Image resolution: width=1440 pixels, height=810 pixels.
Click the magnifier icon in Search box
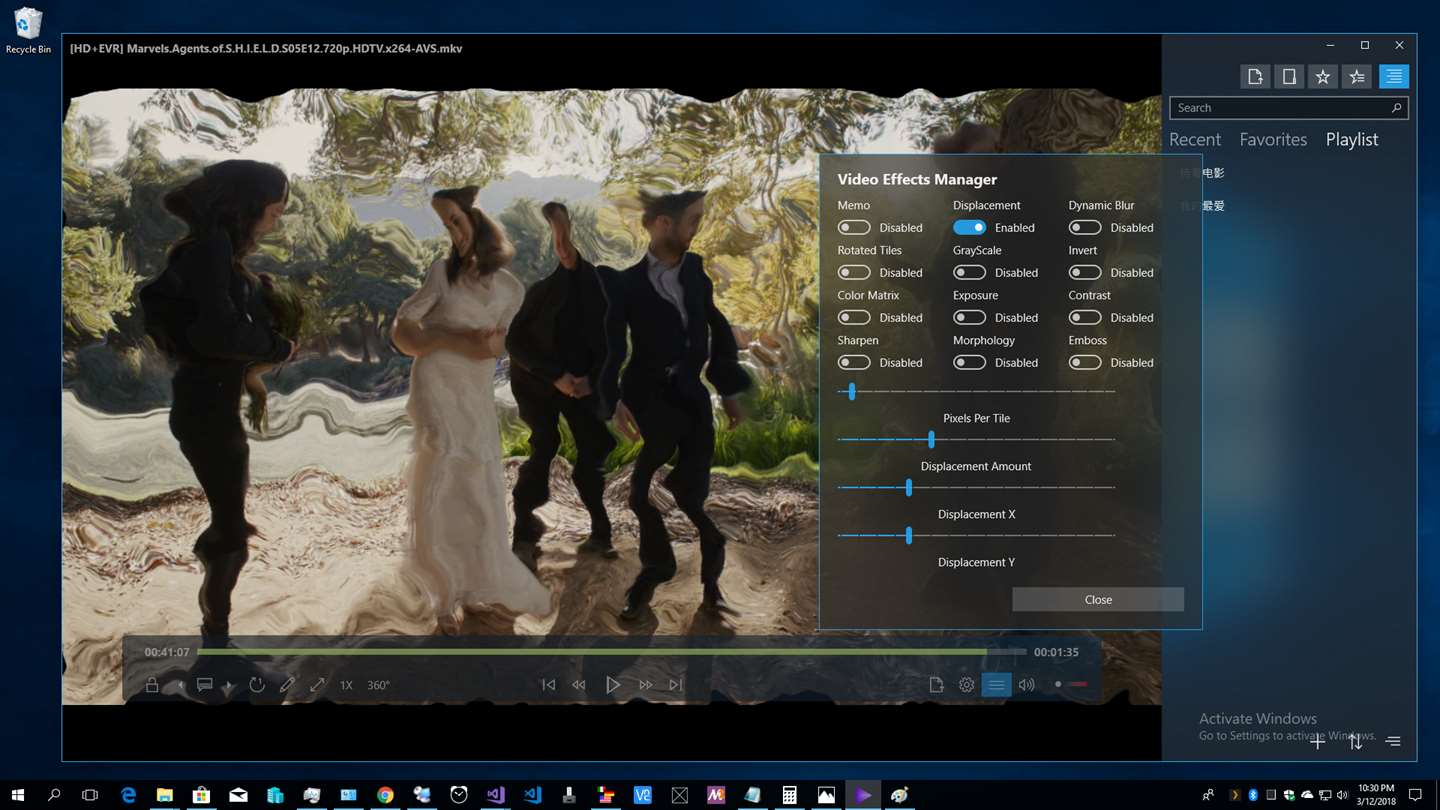click(1396, 108)
